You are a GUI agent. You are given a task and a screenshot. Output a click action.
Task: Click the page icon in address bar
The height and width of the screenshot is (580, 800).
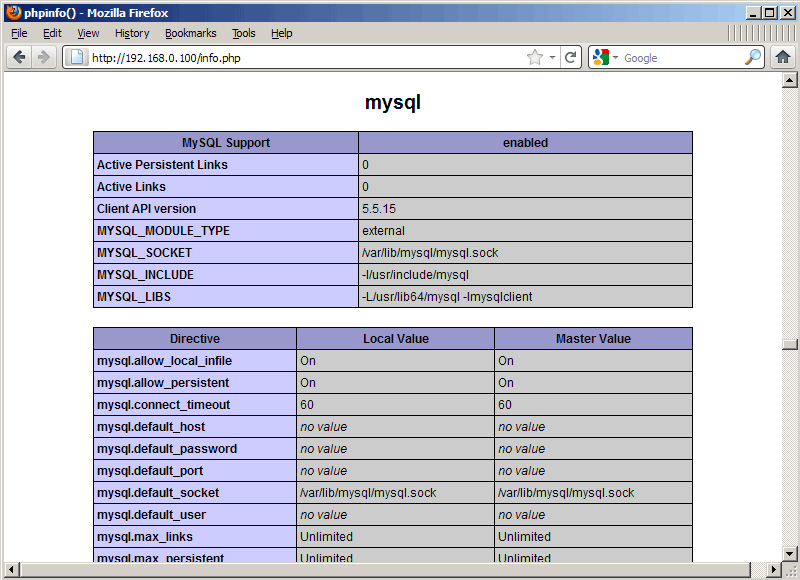point(77,57)
